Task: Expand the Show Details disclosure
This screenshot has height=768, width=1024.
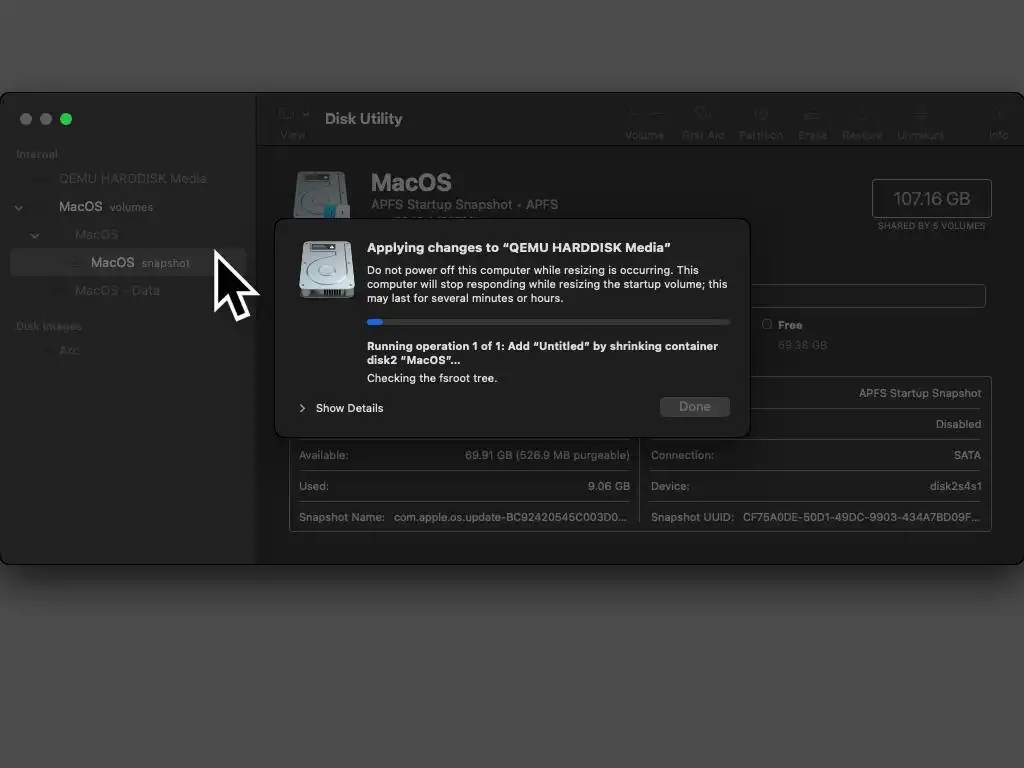Action: 302,408
